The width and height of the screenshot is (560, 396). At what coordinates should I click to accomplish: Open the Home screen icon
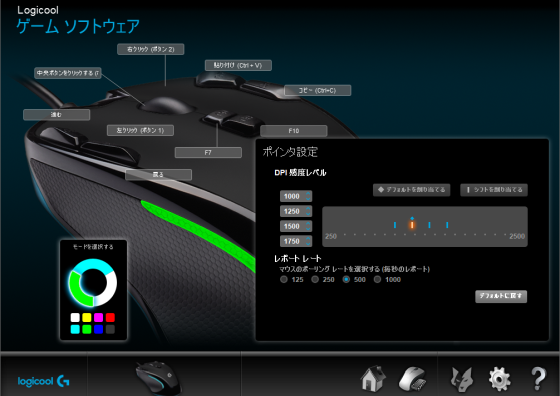372,378
